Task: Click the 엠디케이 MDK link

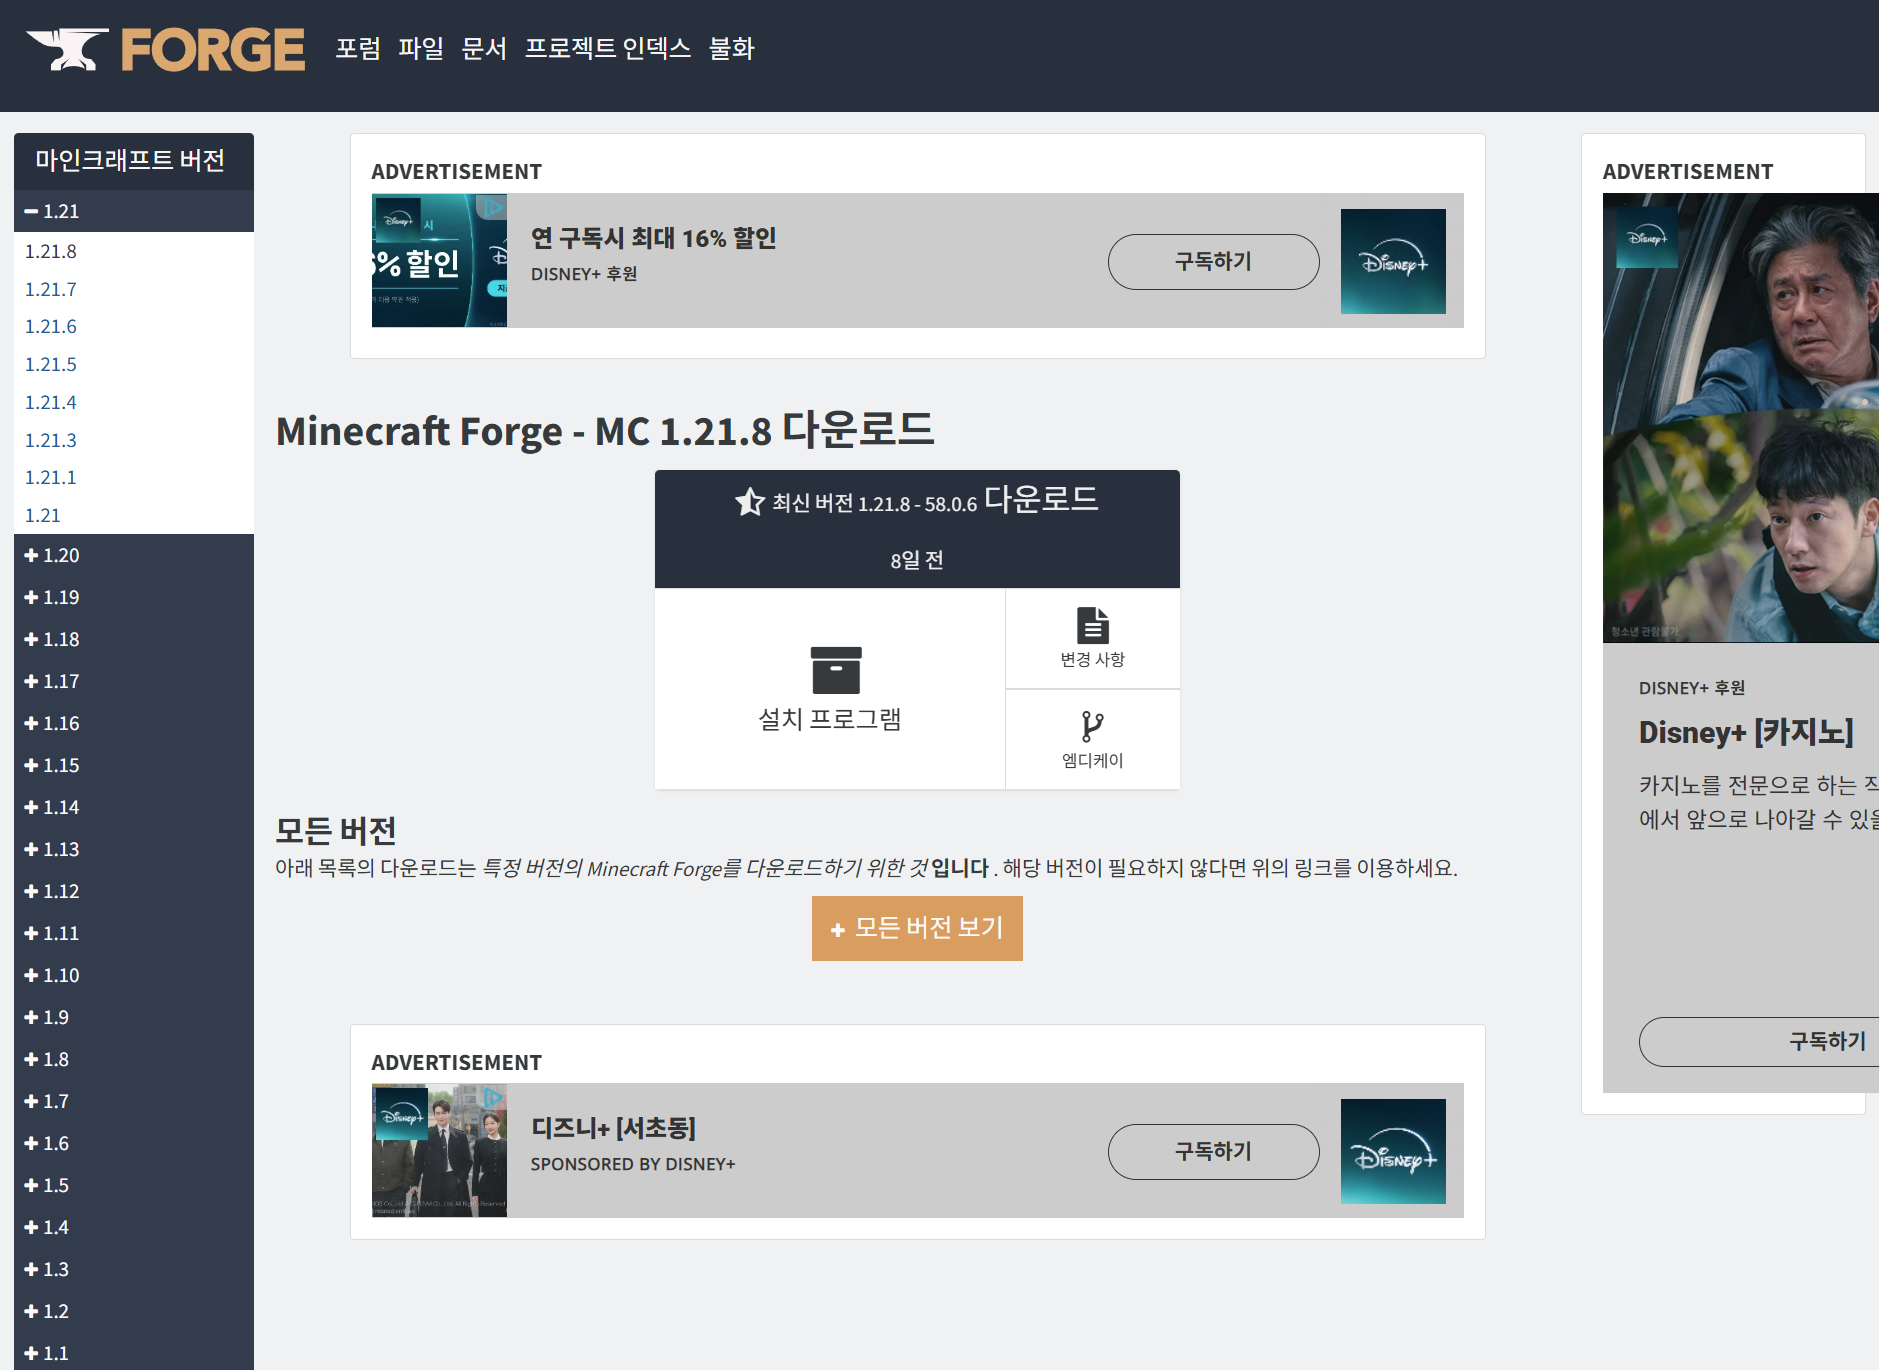Action: (1093, 739)
